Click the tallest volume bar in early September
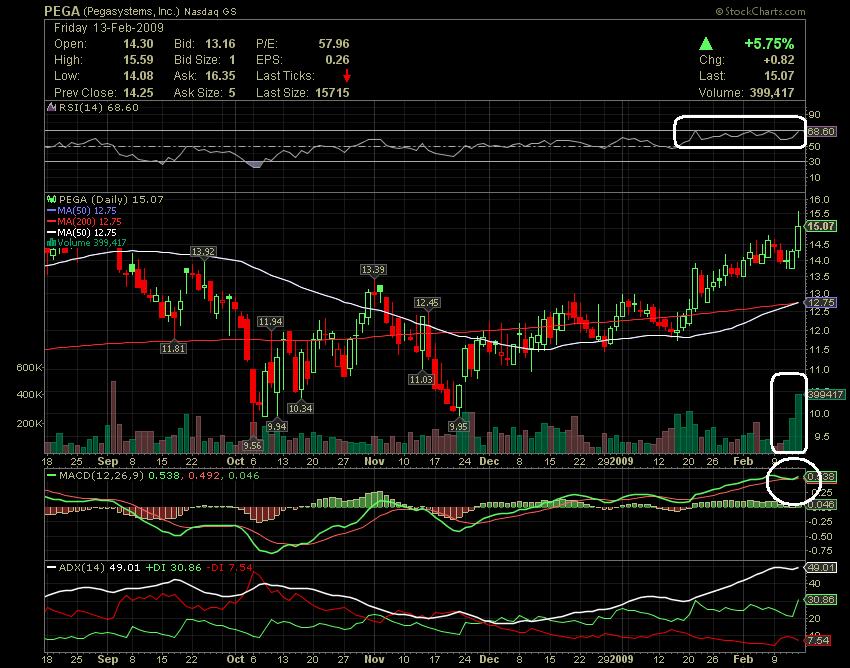The image size is (850, 668). click(x=114, y=417)
